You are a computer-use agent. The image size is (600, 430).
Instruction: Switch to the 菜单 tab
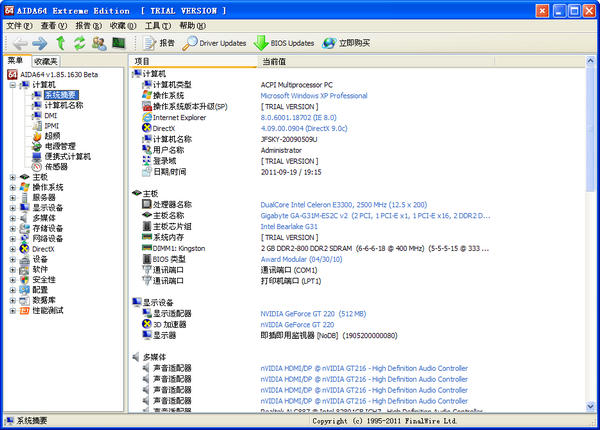click(x=15, y=60)
